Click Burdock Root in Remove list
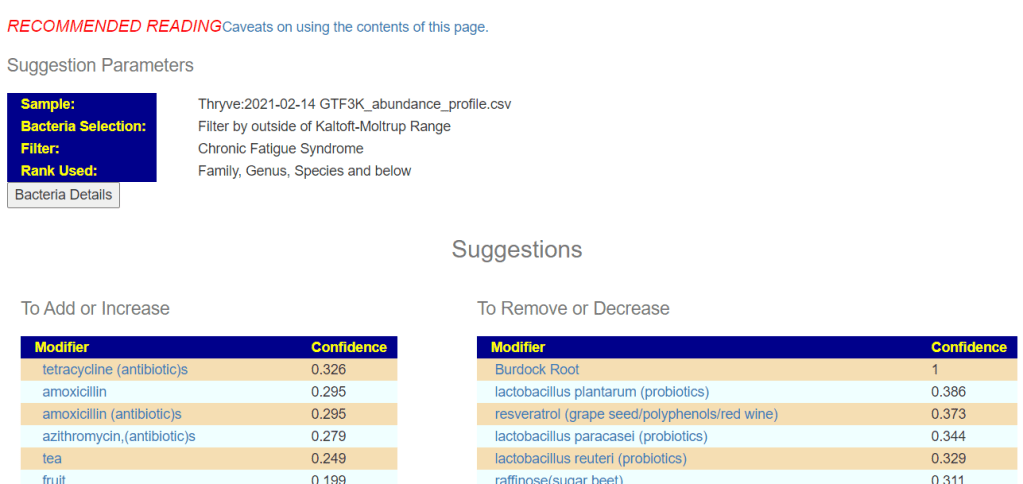This screenshot has height=484, width=1023. [537, 370]
